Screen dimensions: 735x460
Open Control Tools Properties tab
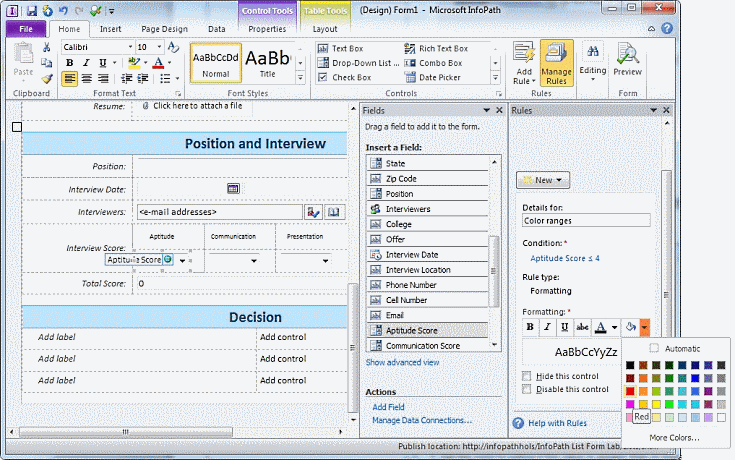point(267,29)
